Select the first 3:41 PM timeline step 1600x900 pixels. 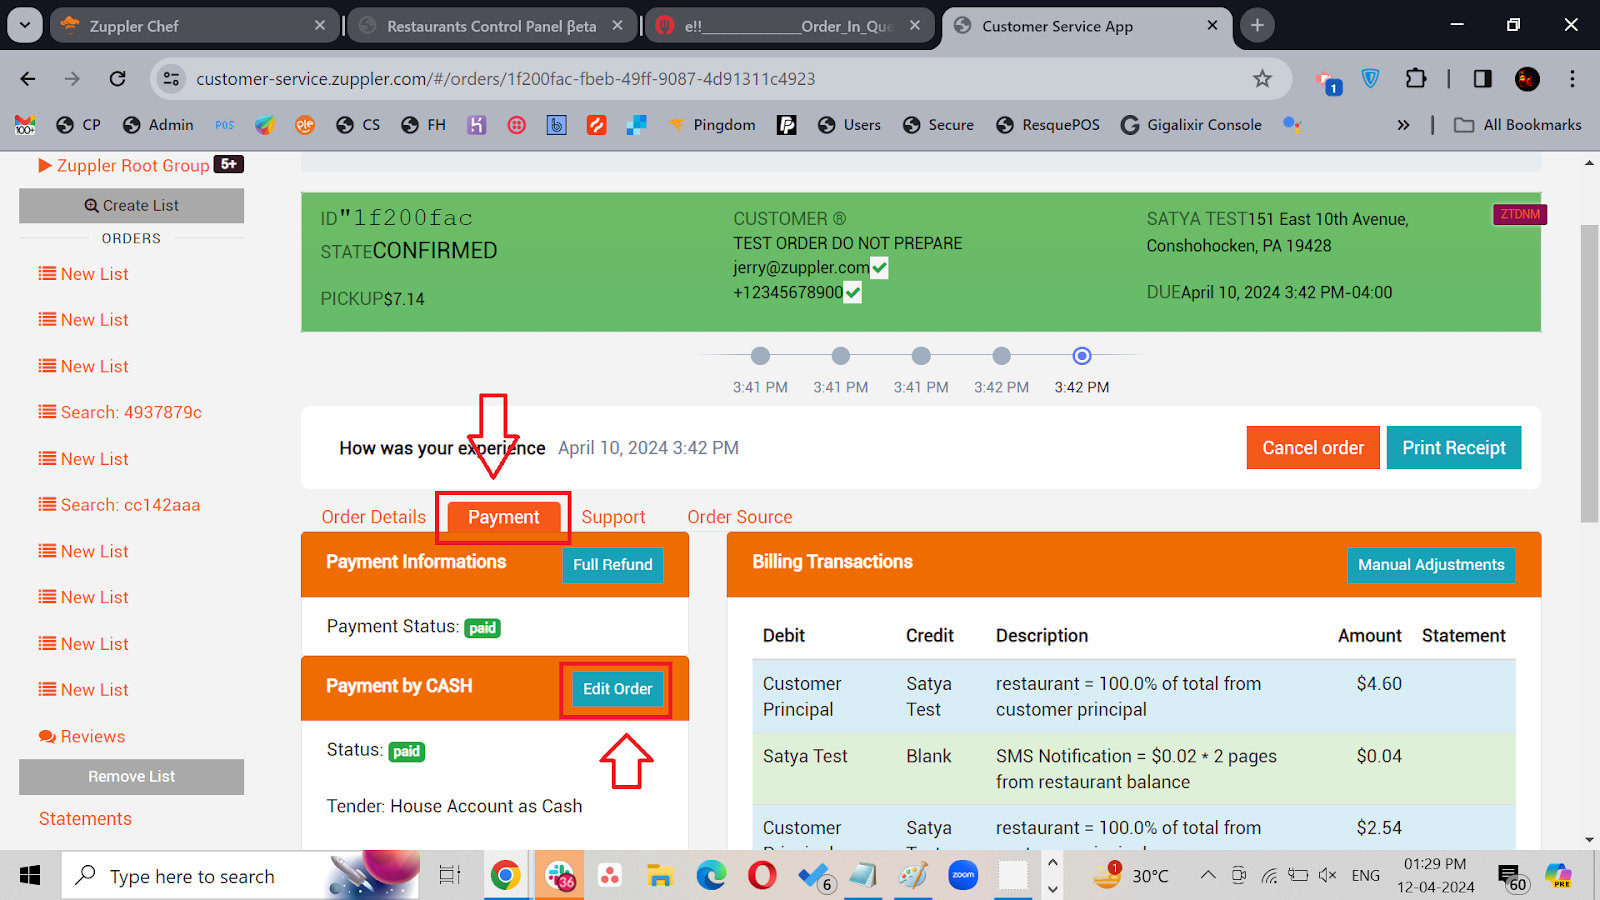(x=760, y=356)
